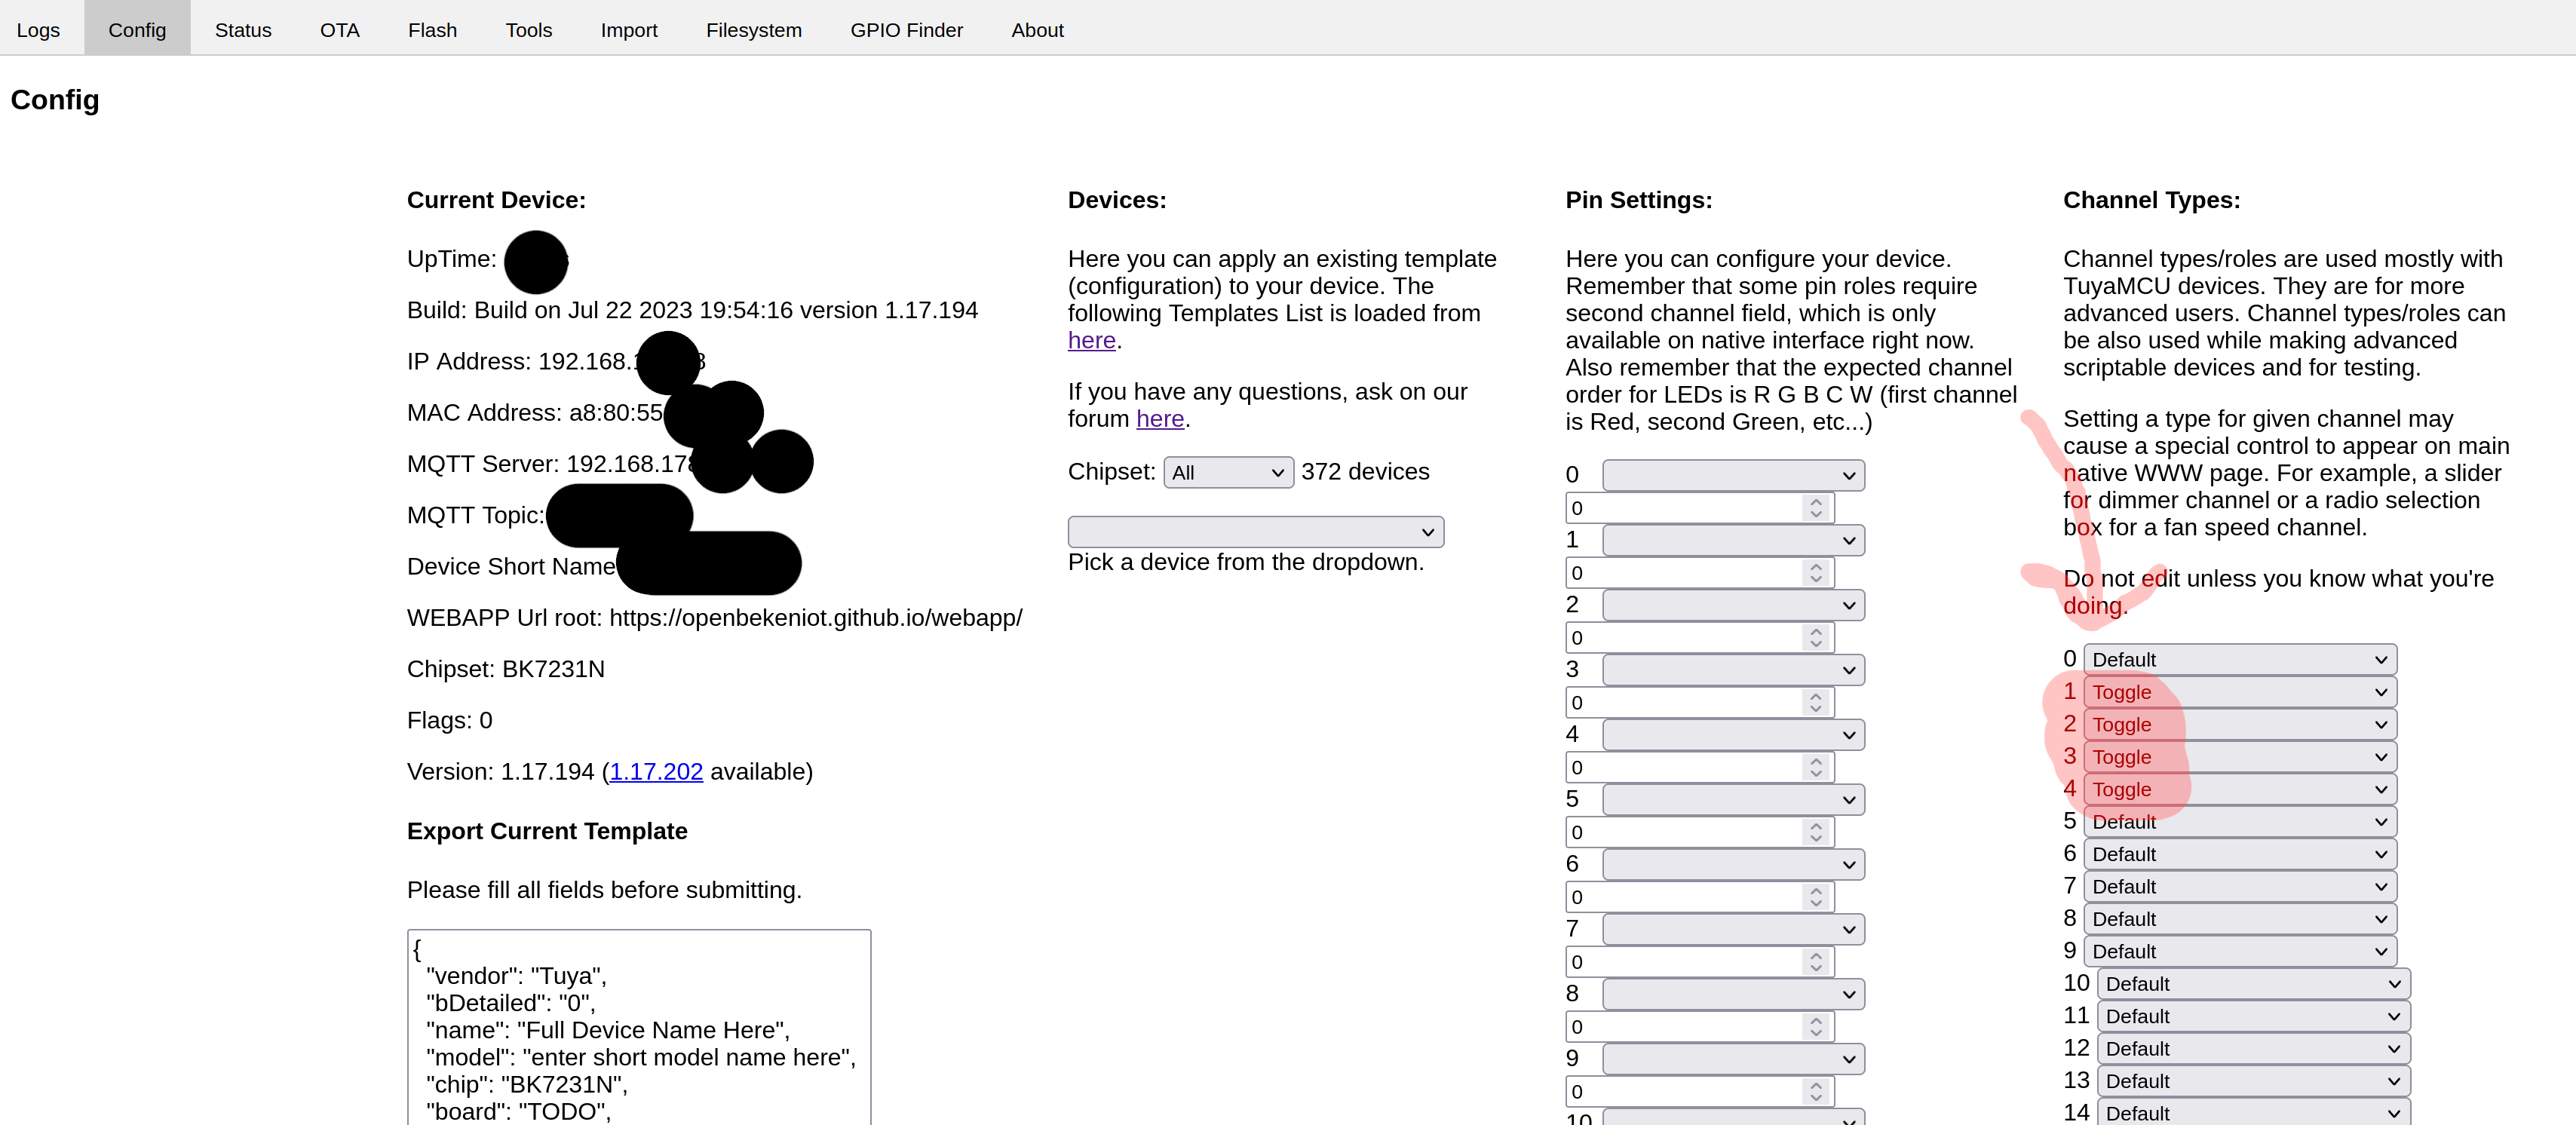Open channel 2 Toggle type dropdown
The width and height of the screenshot is (2576, 1125).
click(x=2240, y=725)
